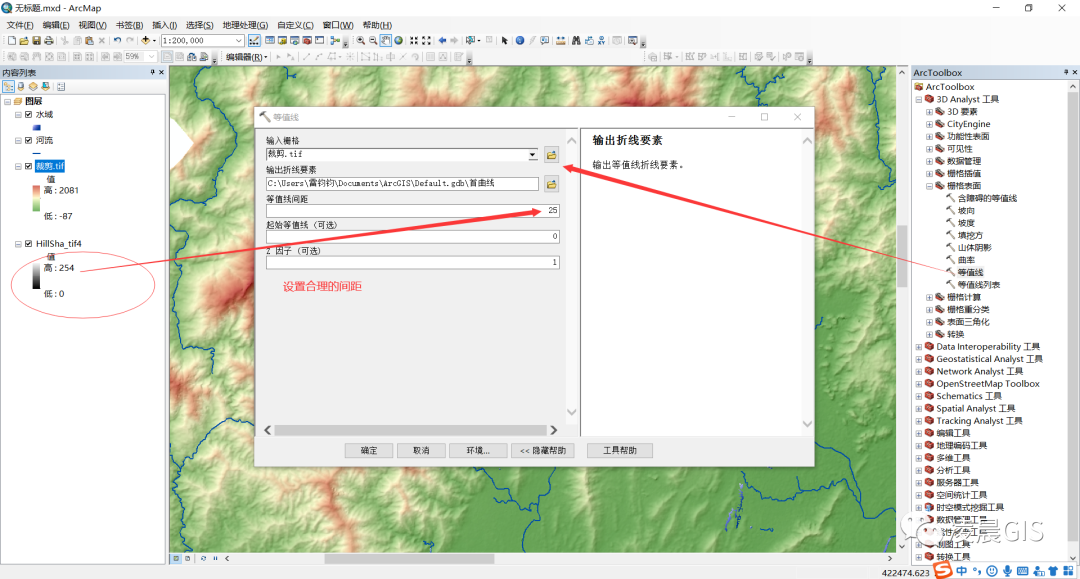Switch to List By Drawing Order view
This screenshot has width=1080, height=579.
click(8, 86)
